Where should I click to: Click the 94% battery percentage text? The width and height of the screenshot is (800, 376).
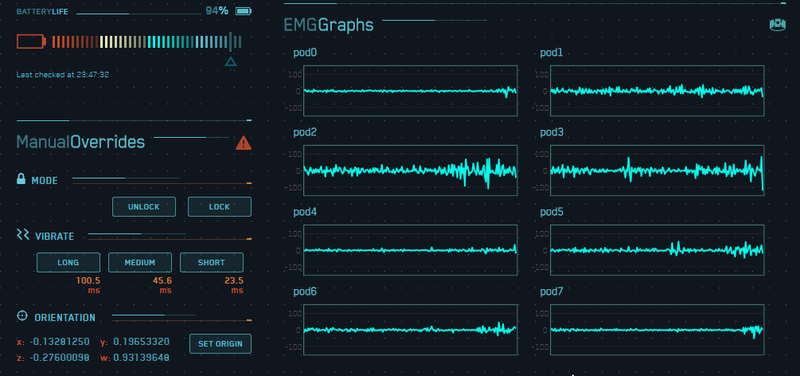coord(217,10)
